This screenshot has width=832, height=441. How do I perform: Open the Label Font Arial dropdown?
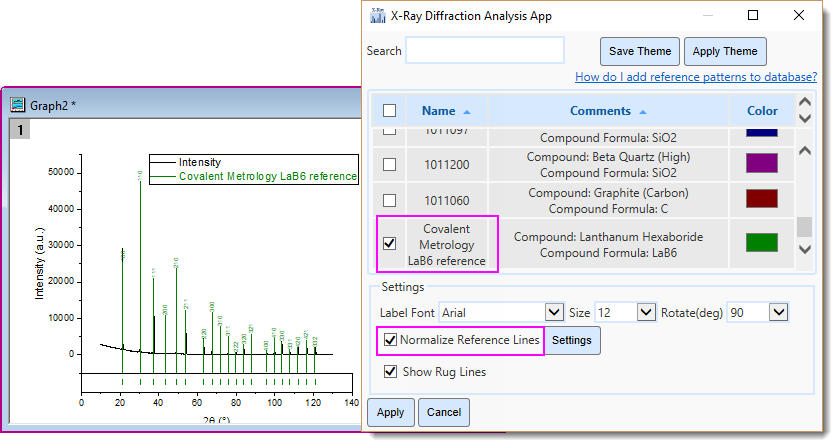[554, 312]
